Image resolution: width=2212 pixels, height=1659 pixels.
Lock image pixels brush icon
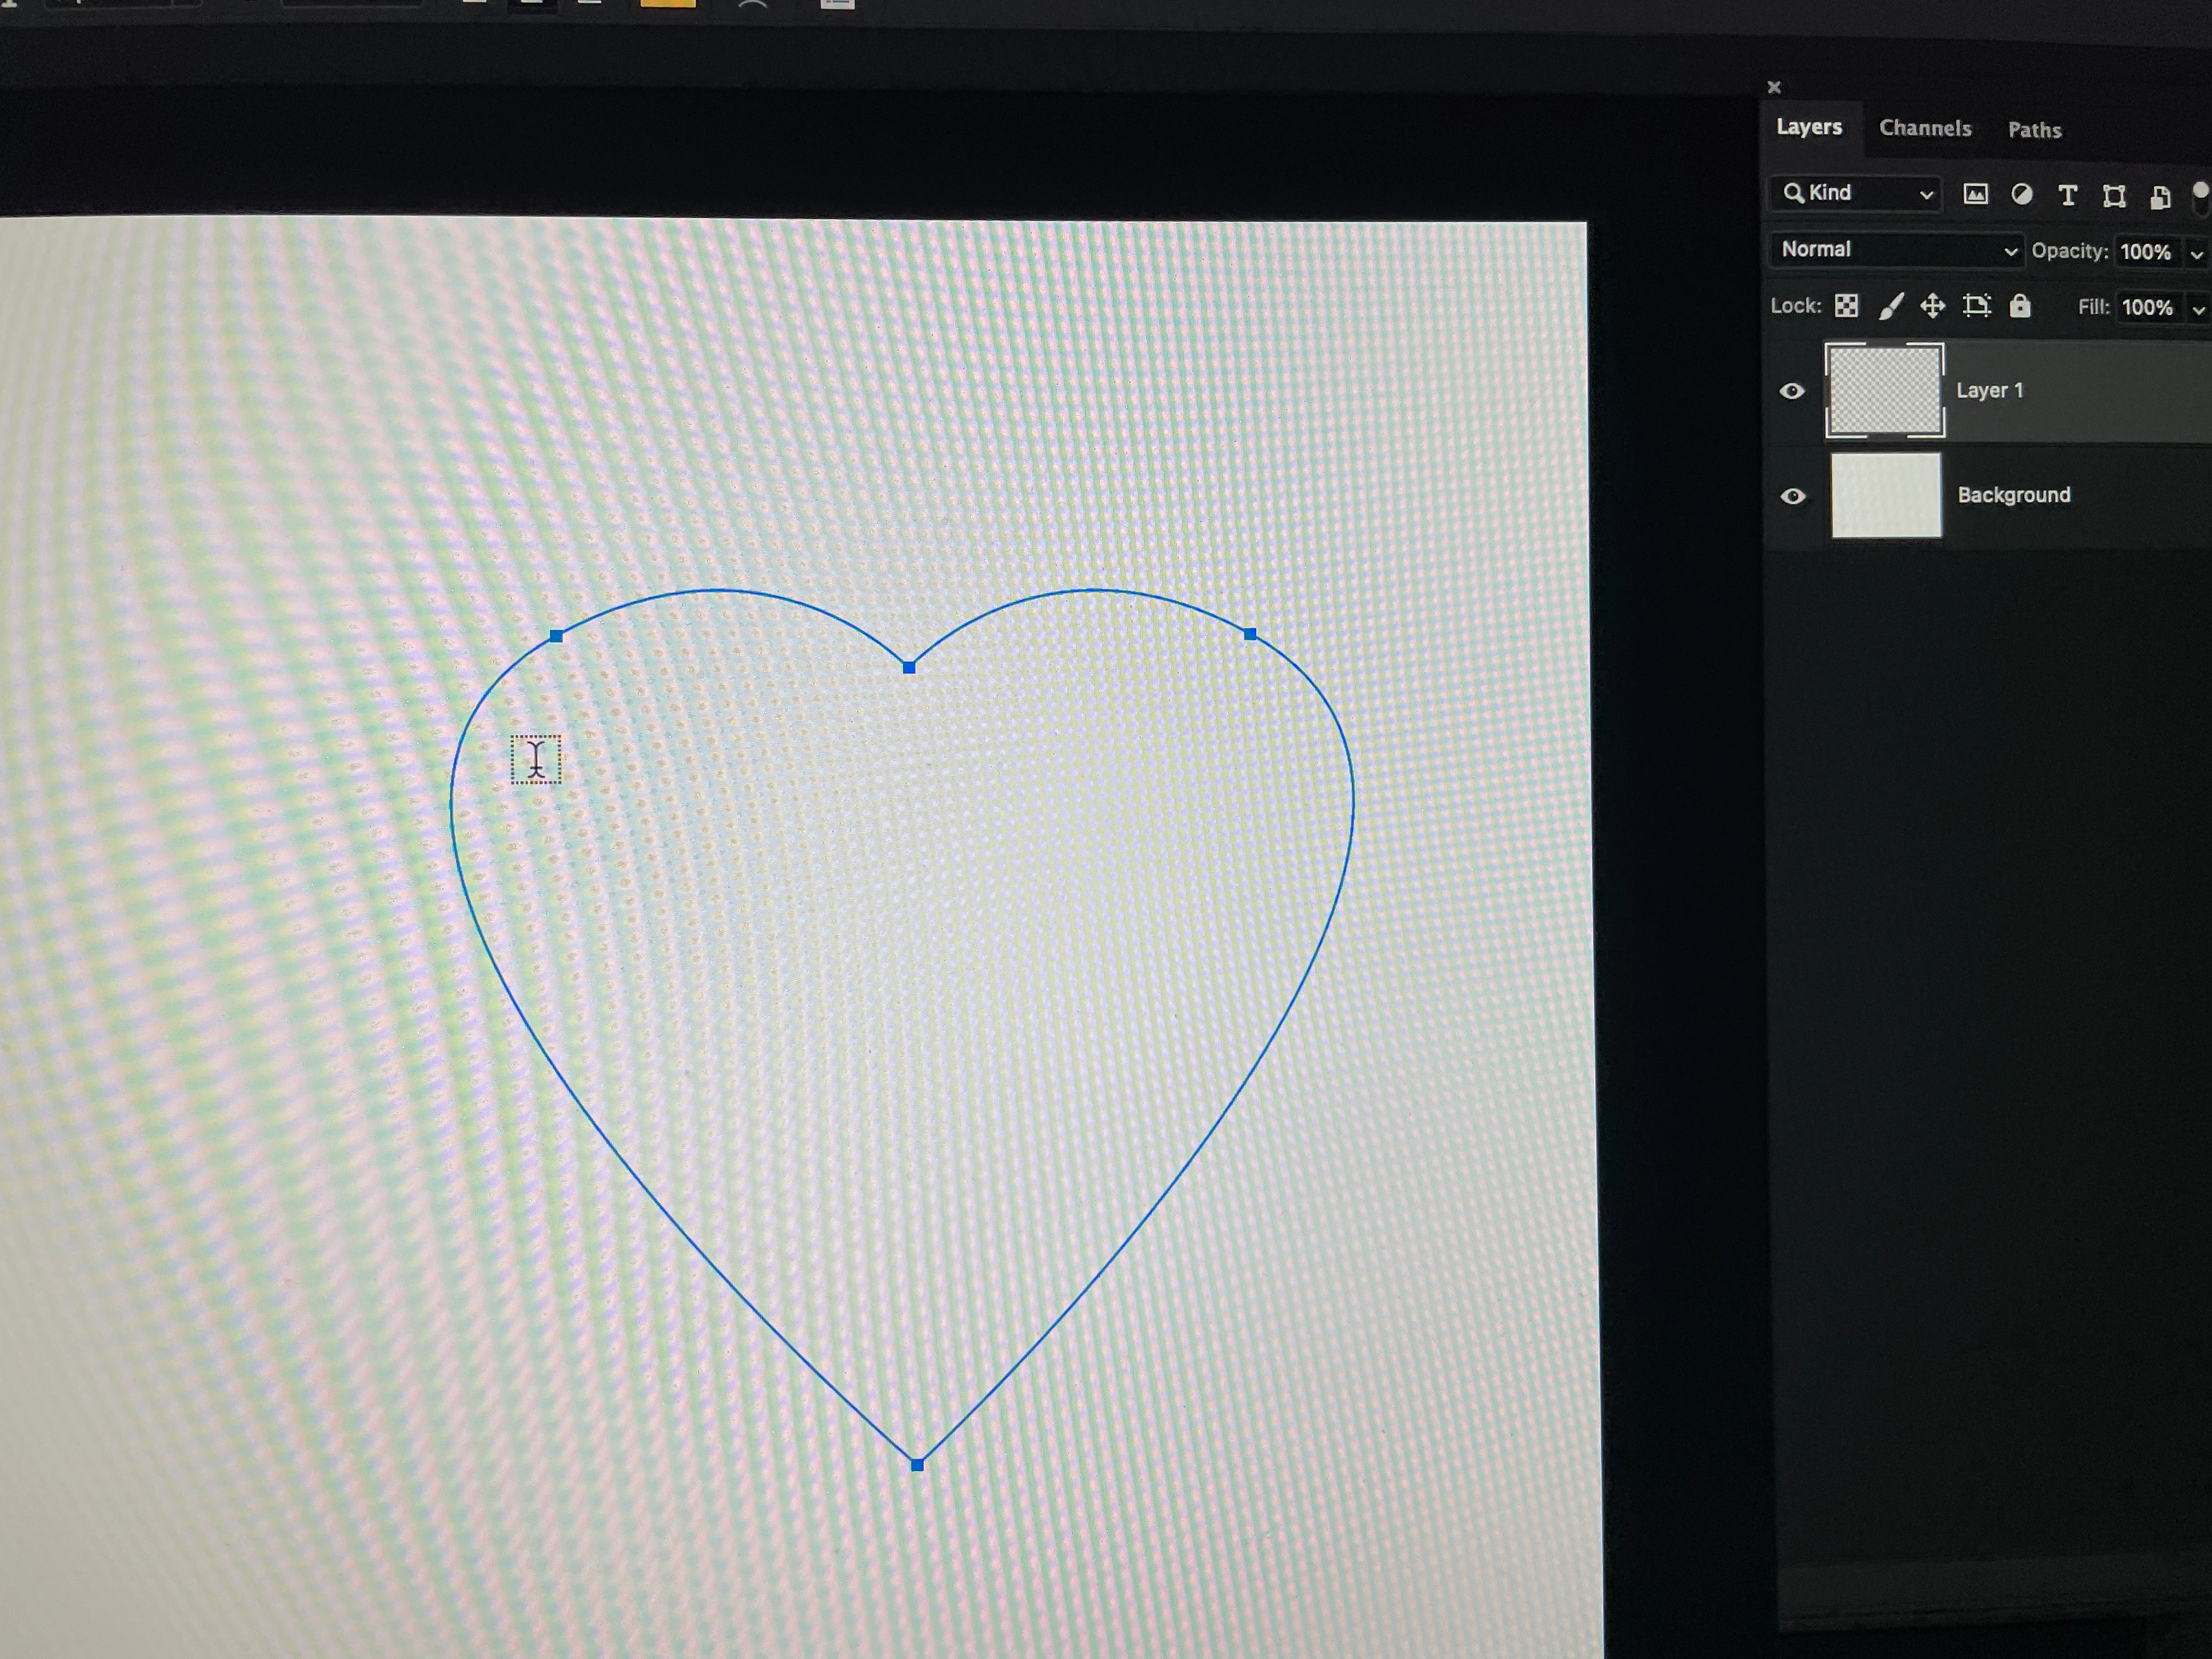[x=1890, y=306]
